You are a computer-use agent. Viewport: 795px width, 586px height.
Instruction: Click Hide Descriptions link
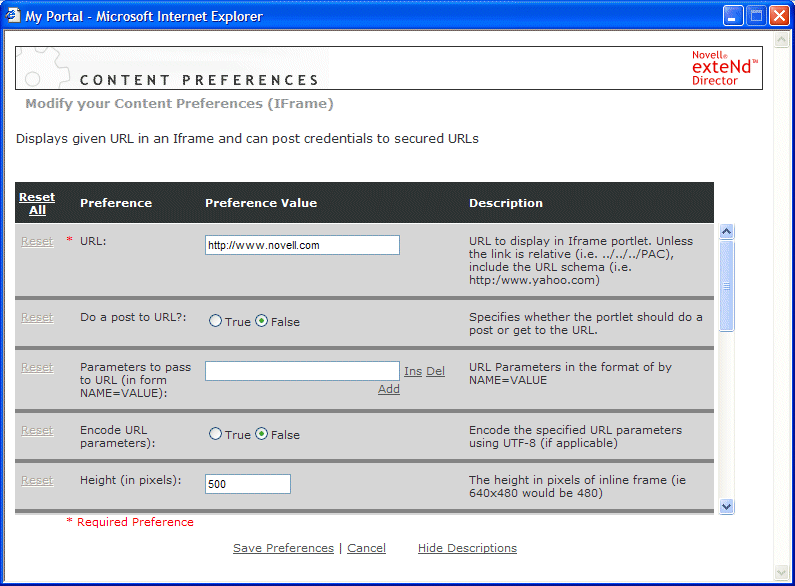(467, 548)
